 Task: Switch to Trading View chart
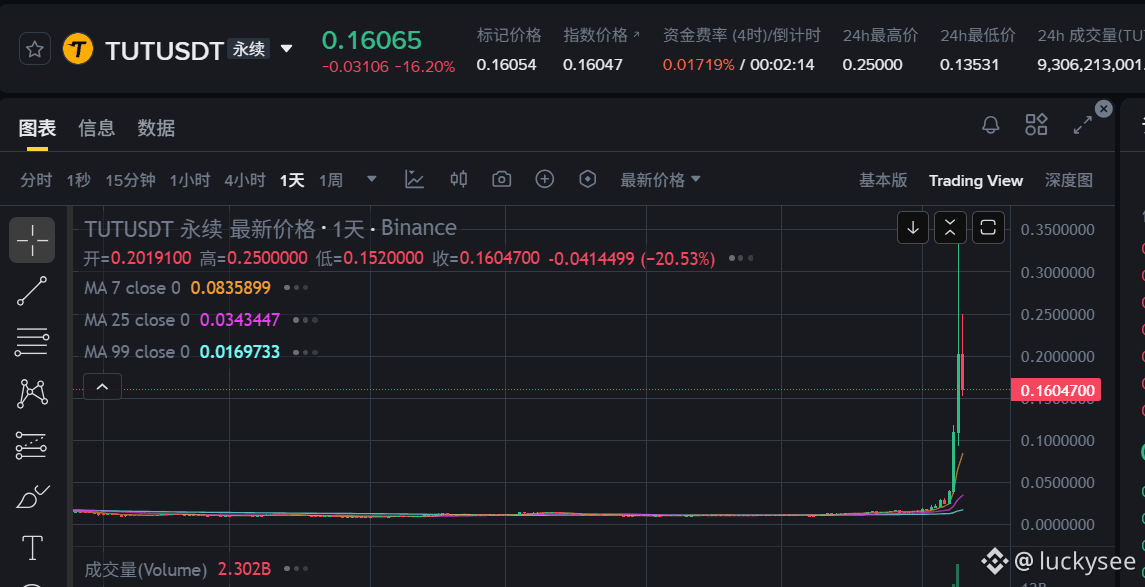[976, 180]
